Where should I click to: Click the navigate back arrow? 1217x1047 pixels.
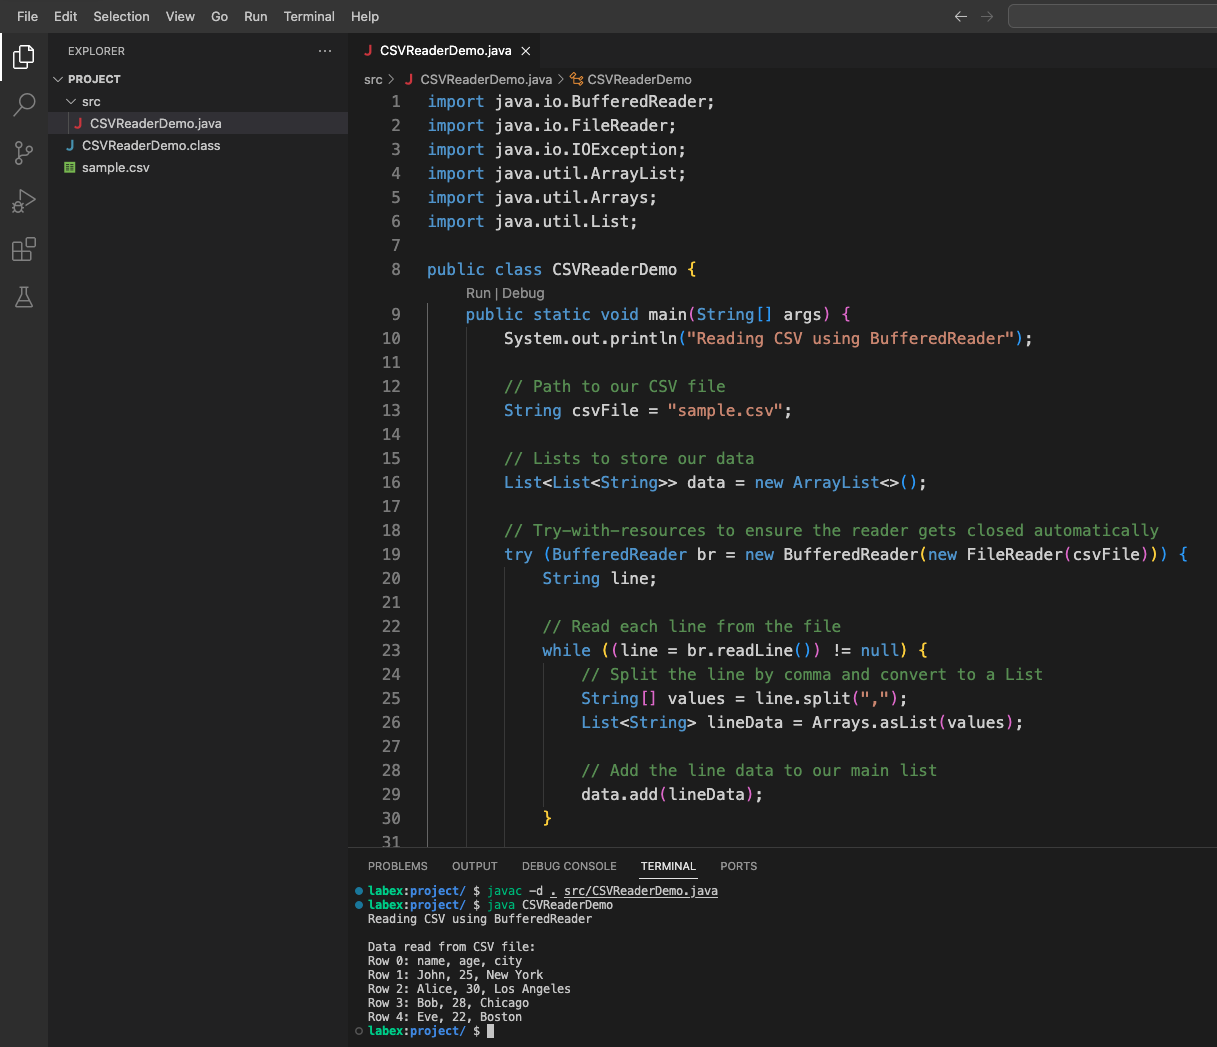[x=961, y=16]
